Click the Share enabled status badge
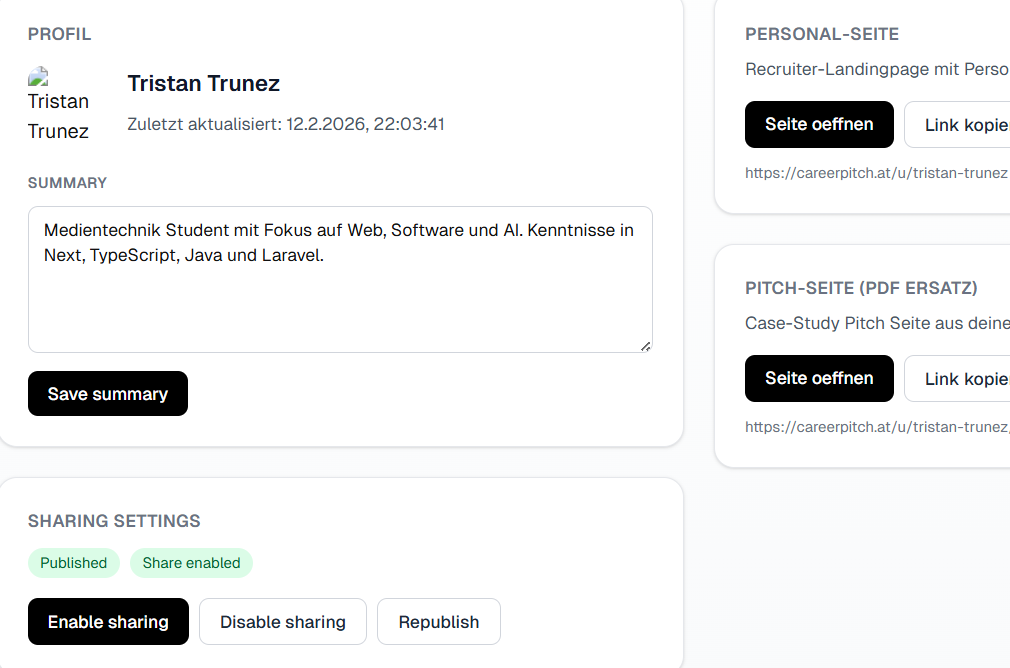The width and height of the screenshot is (1010, 668). pyautogui.click(x=191, y=563)
